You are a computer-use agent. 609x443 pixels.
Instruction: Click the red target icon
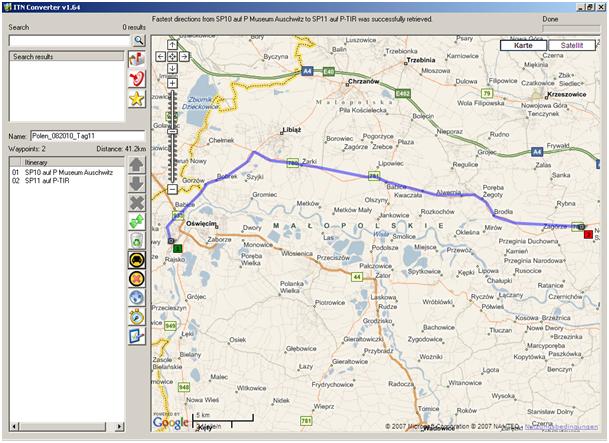click(x=137, y=79)
